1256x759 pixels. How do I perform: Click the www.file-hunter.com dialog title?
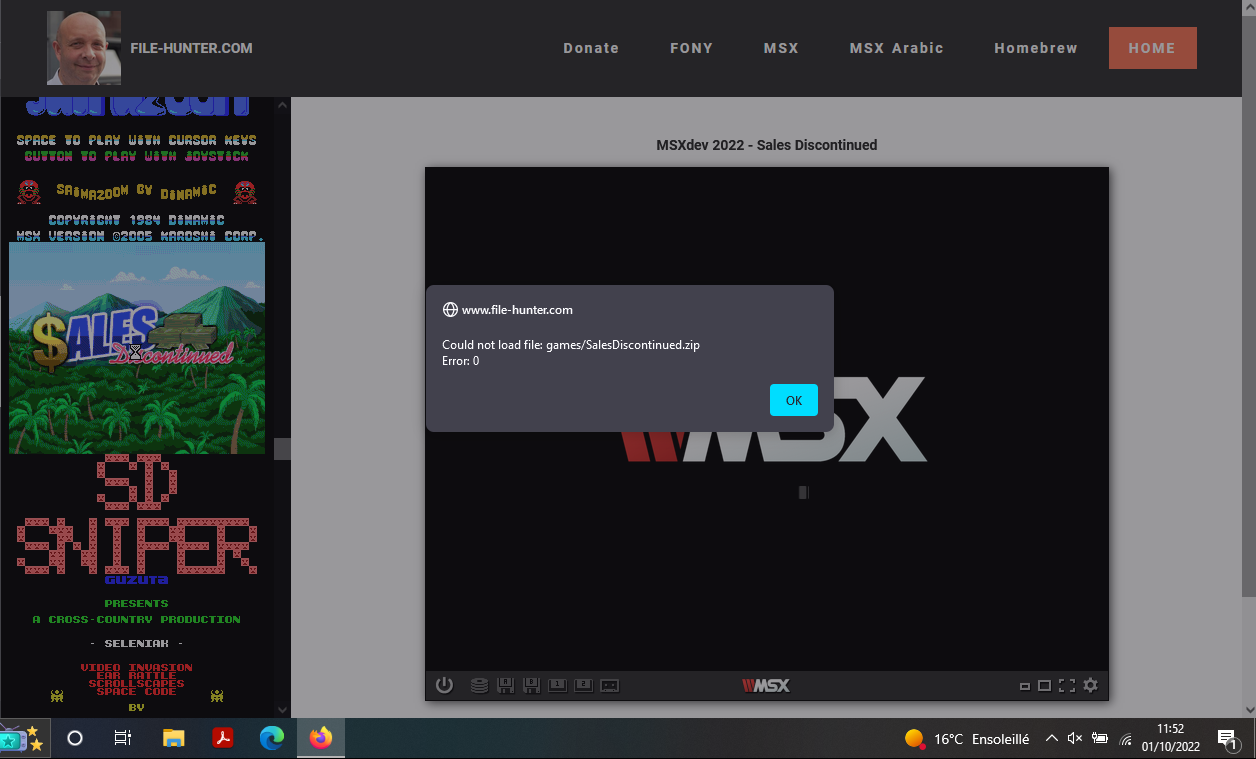tap(517, 310)
